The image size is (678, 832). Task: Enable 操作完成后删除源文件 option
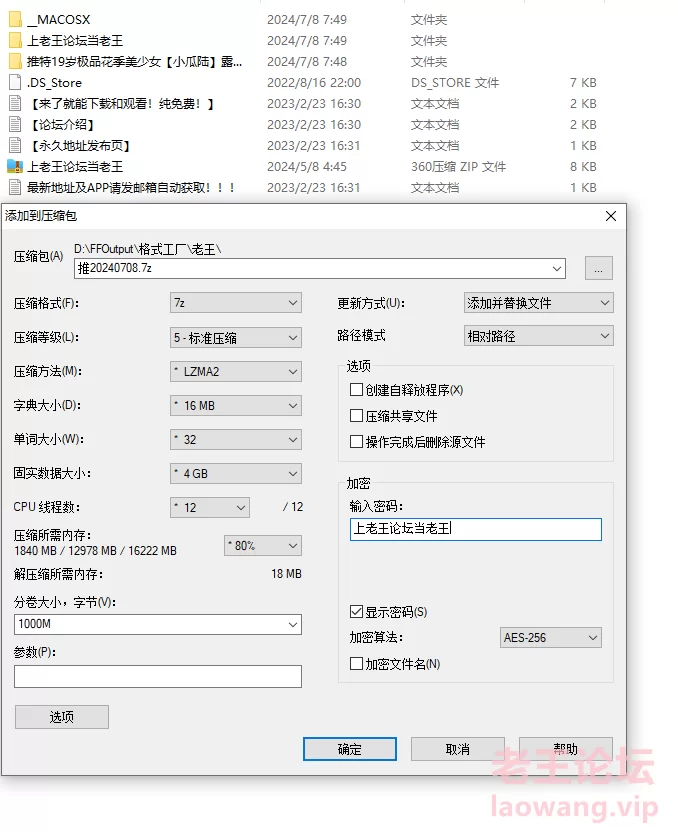coord(357,442)
